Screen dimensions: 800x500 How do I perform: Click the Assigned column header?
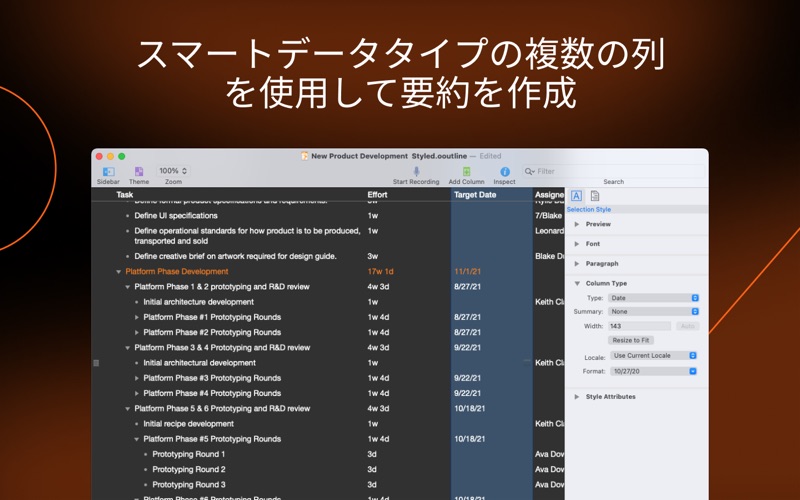[549, 194]
